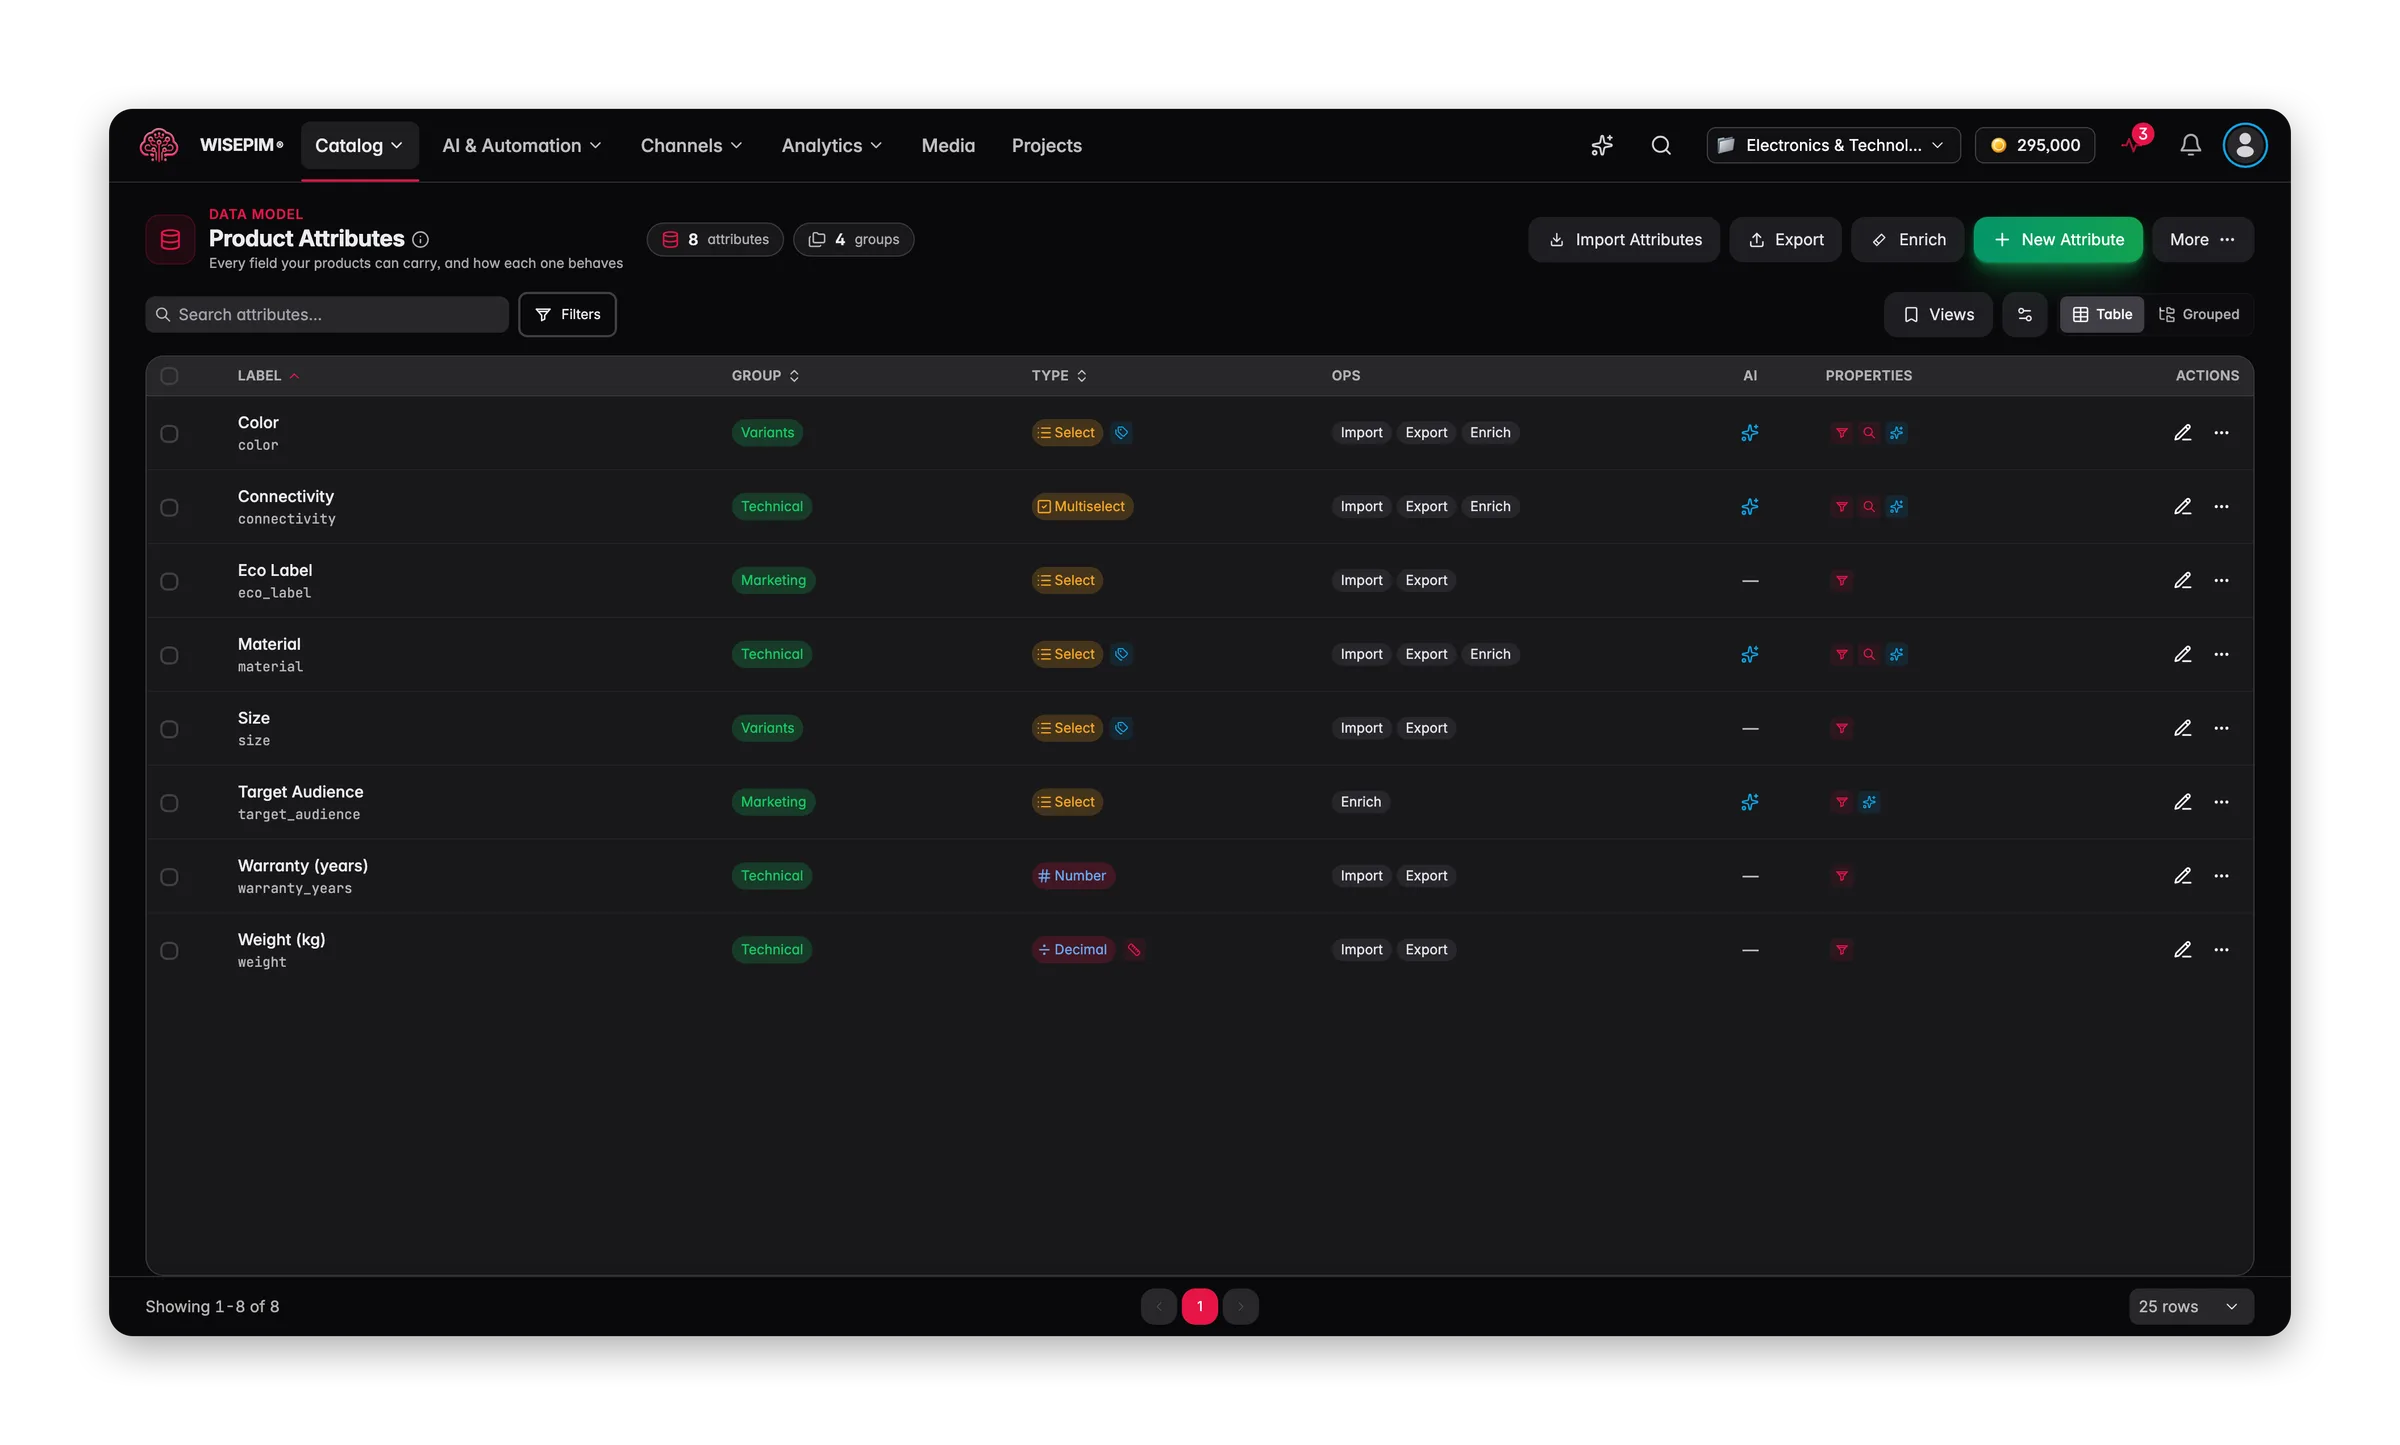The image size is (2400, 1445).
Task: Click the AI sparkles icon in top bar
Action: point(1602,145)
